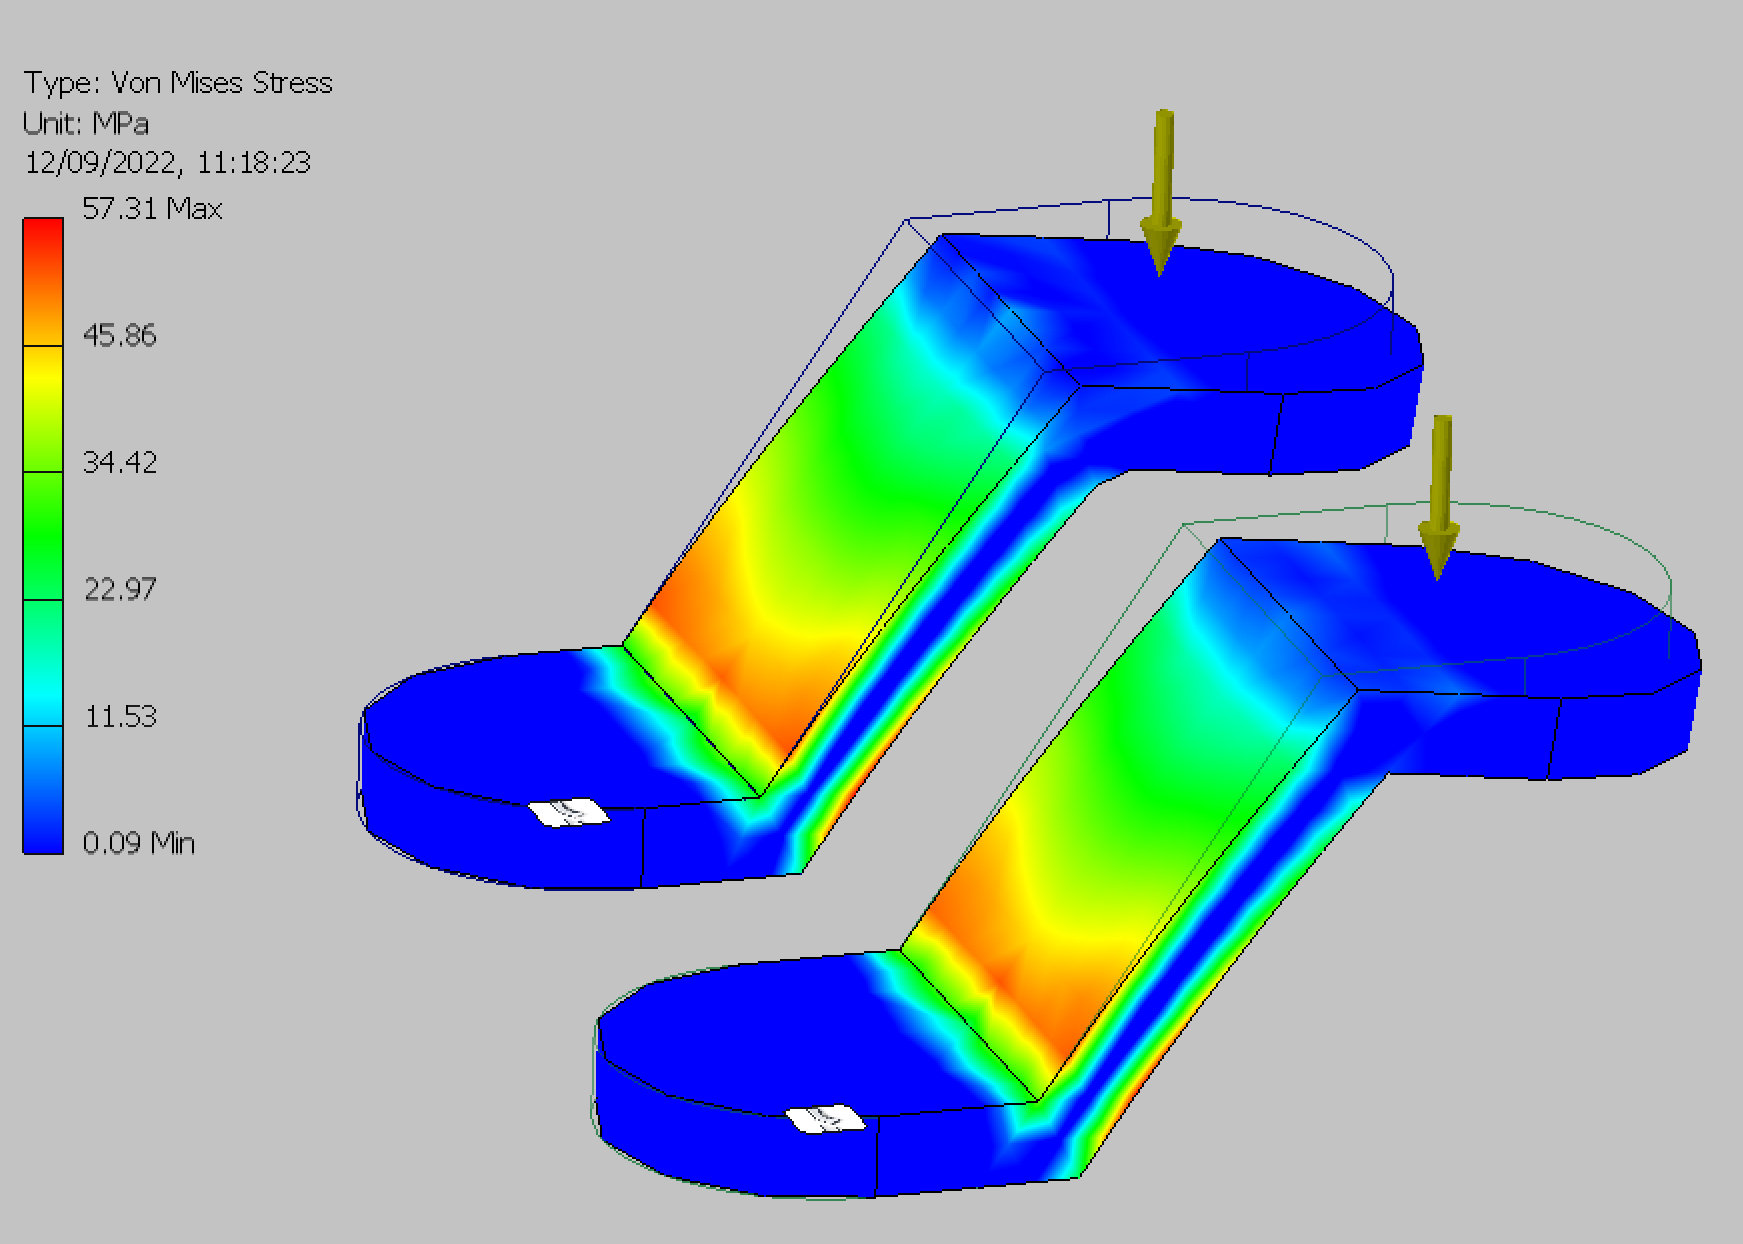Screen dimensions: 1743x1244
Task: Click the Von Mises Stress title text
Action: (x=180, y=83)
